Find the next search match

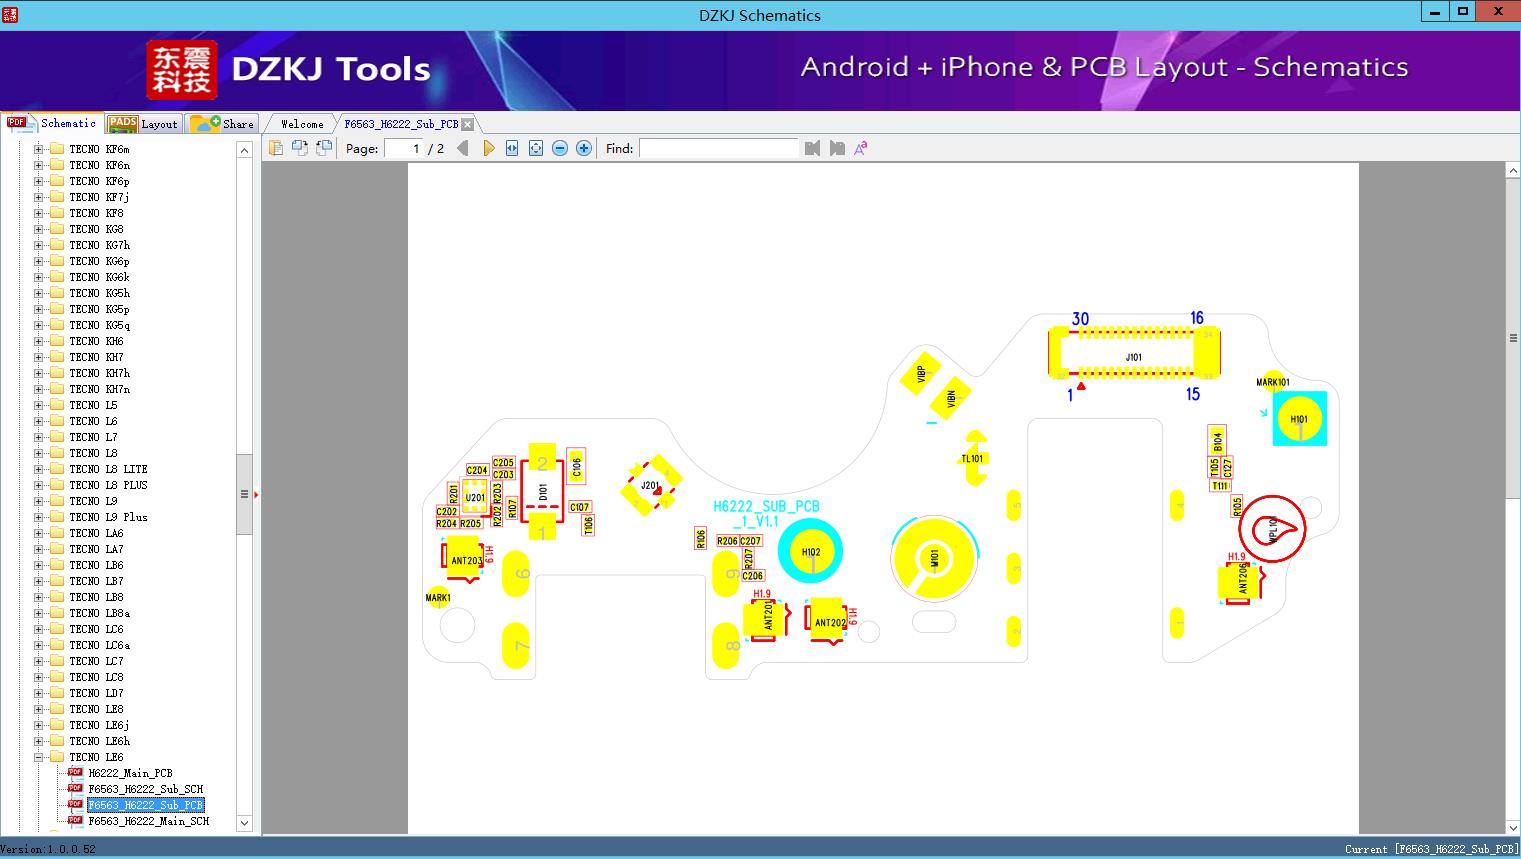tap(837, 148)
